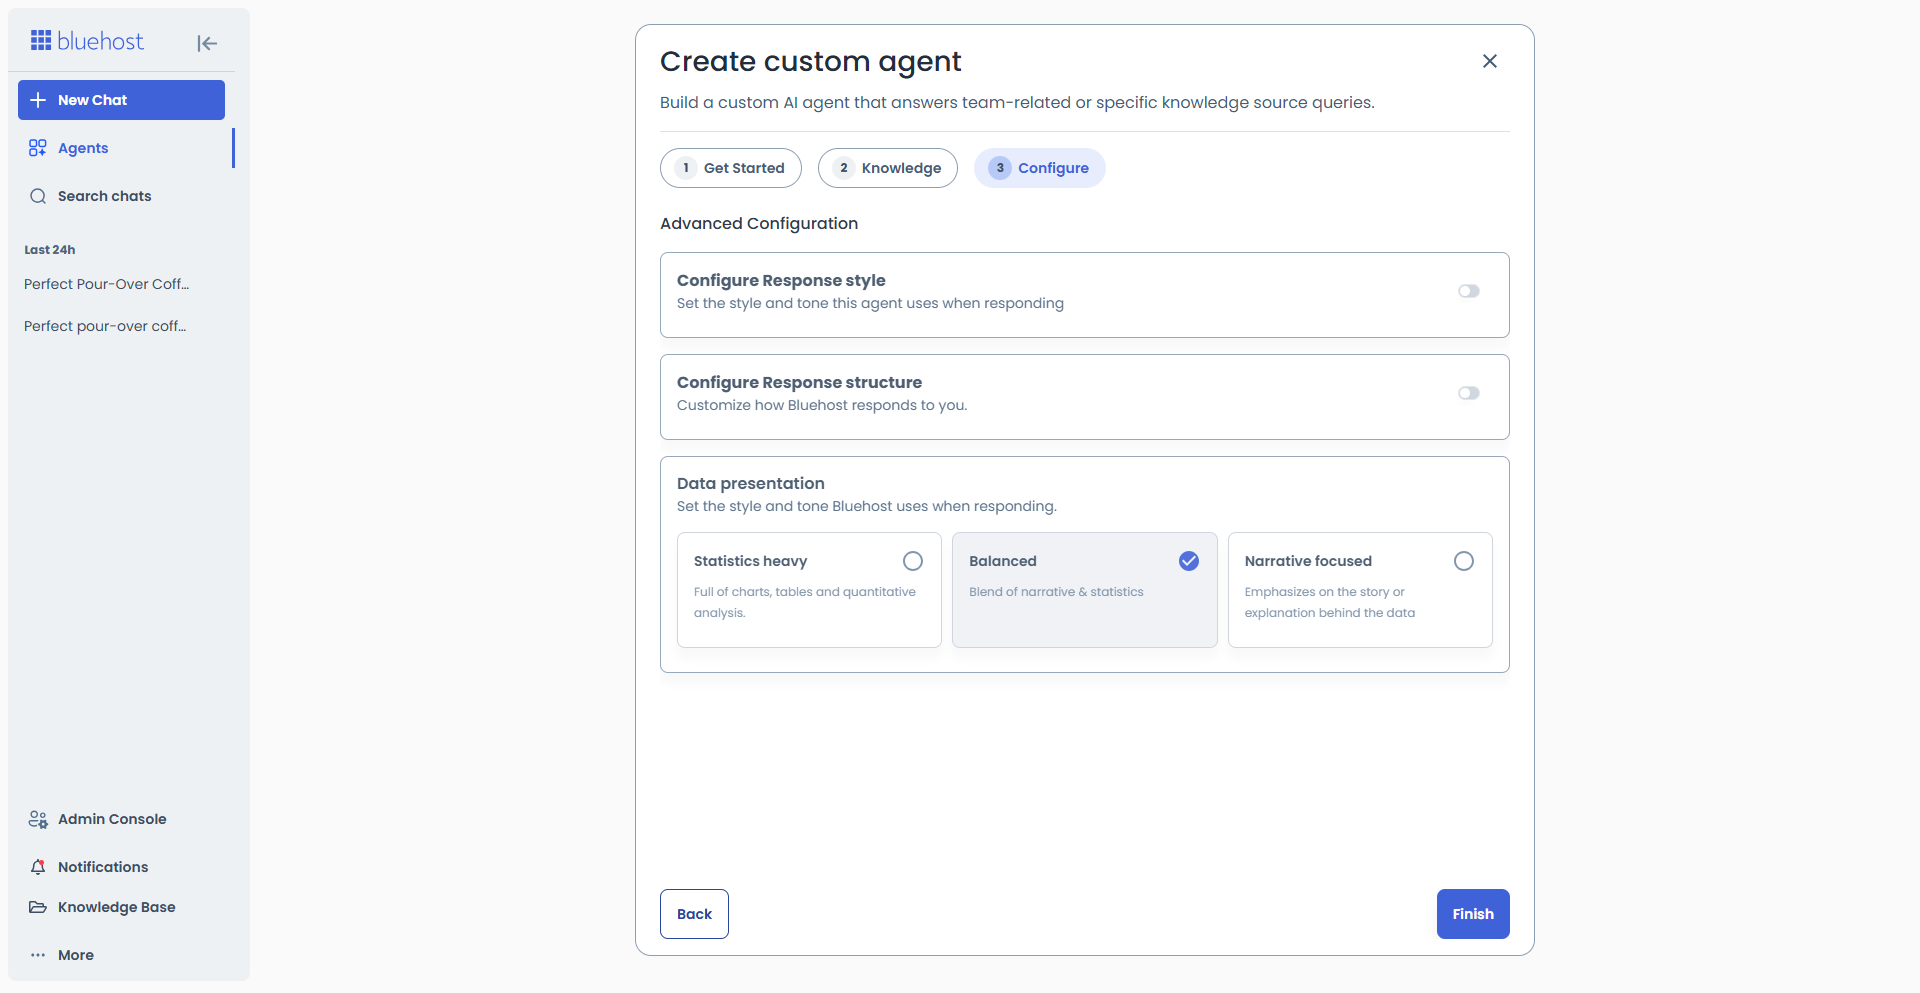1920x993 pixels.
Task: Open Admin Console
Action: click(x=112, y=819)
